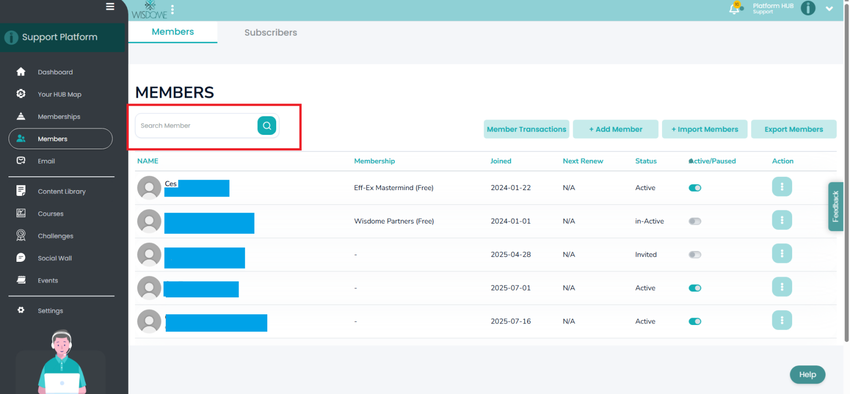Image resolution: width=850 pixels, height=394 pixels.
Task: Click the Export Members button
Action: pyautogui.click(x=794, y=129)
